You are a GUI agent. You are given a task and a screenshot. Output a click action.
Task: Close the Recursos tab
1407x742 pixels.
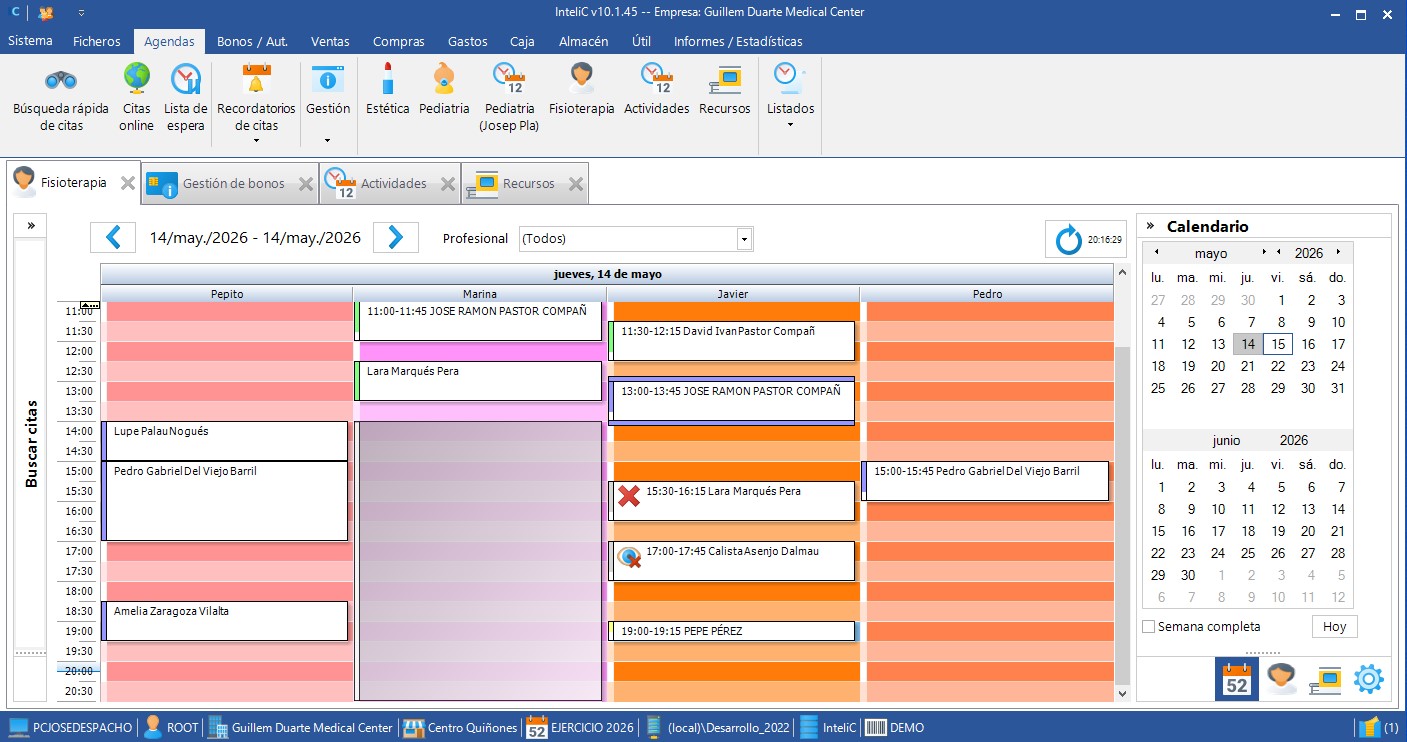tap(576, 184)
